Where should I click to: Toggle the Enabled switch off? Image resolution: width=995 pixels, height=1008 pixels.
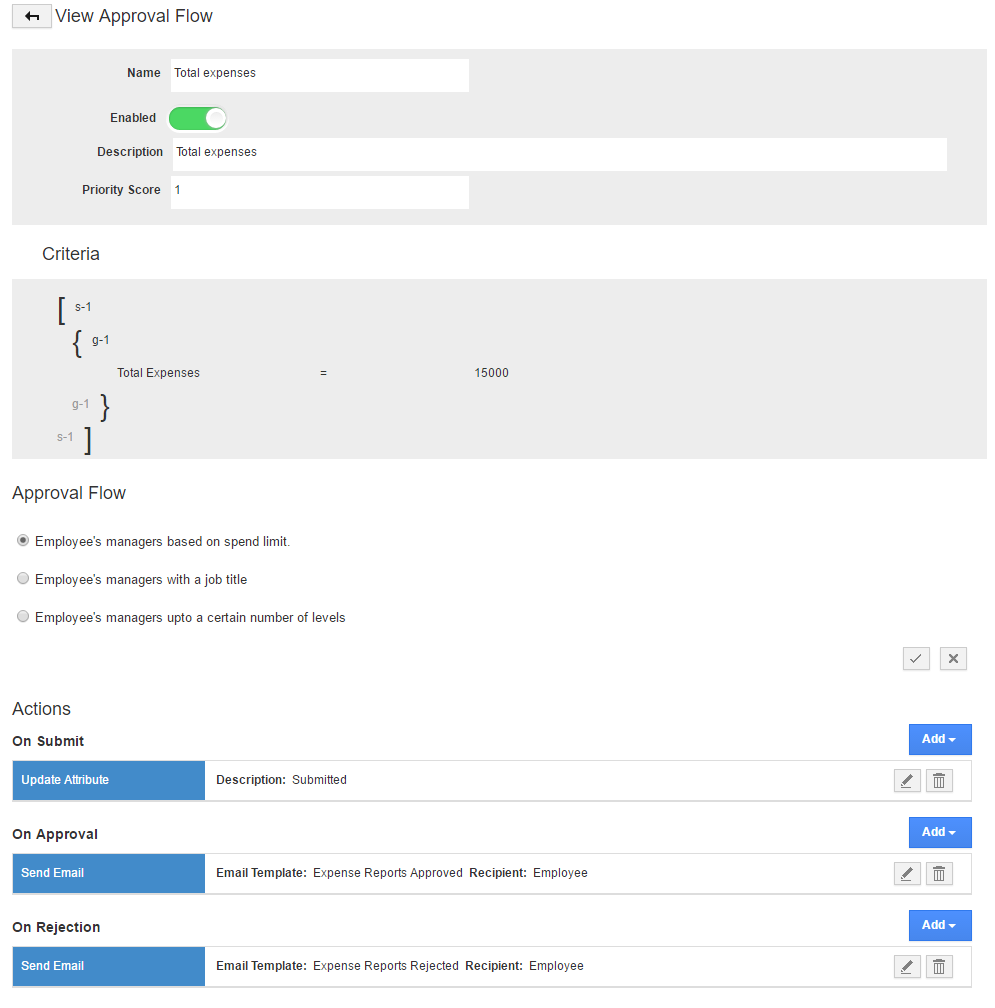[x=198, y=119]
